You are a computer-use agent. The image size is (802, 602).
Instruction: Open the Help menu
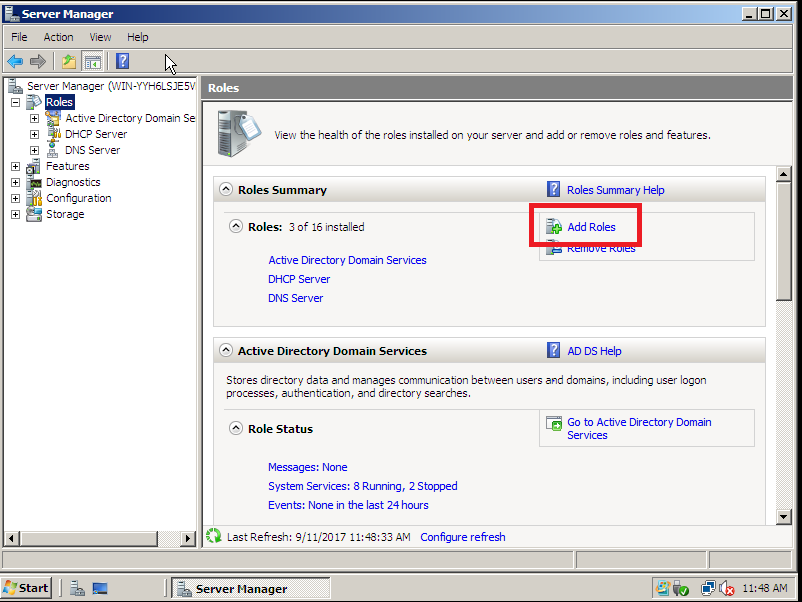138,37
